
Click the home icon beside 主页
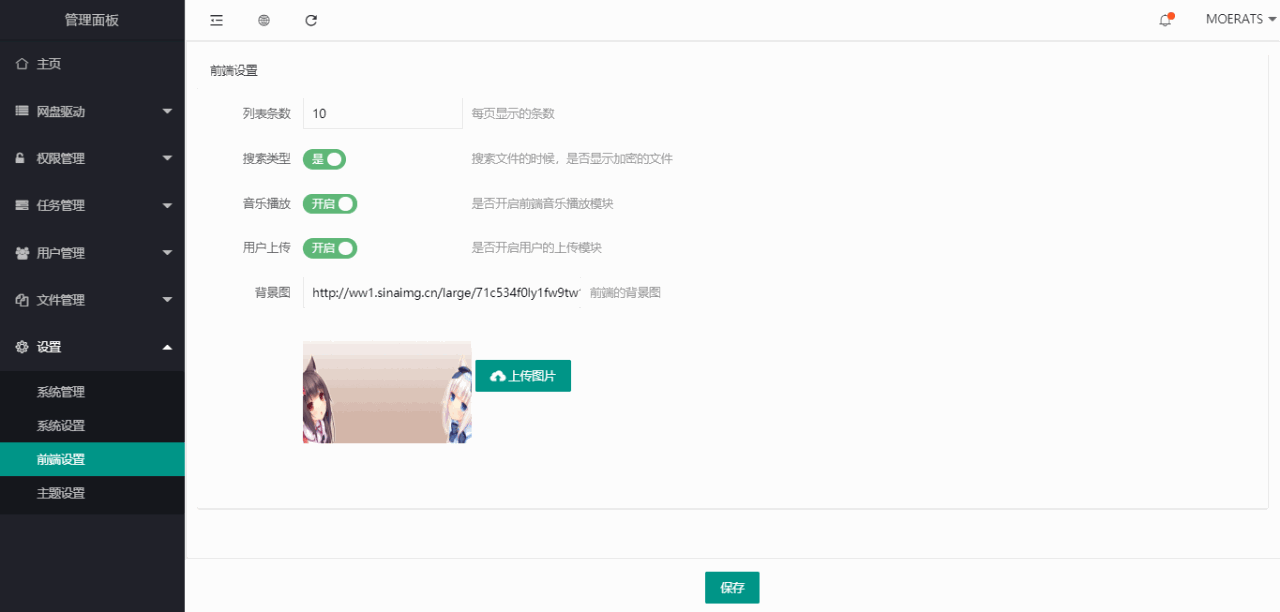click(22, 64)
